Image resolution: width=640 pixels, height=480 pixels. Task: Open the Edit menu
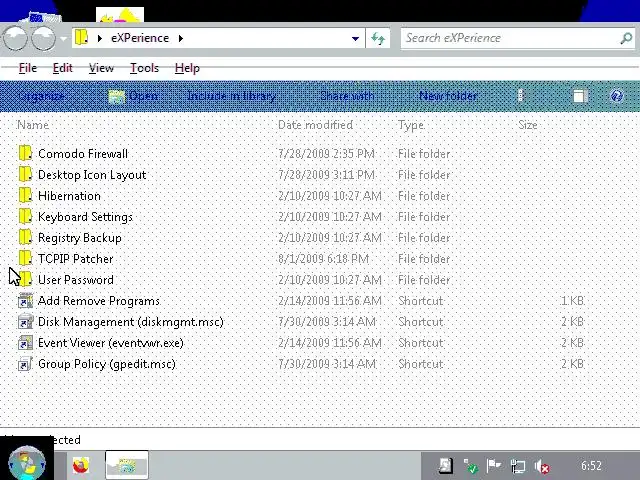coord(62,68)
